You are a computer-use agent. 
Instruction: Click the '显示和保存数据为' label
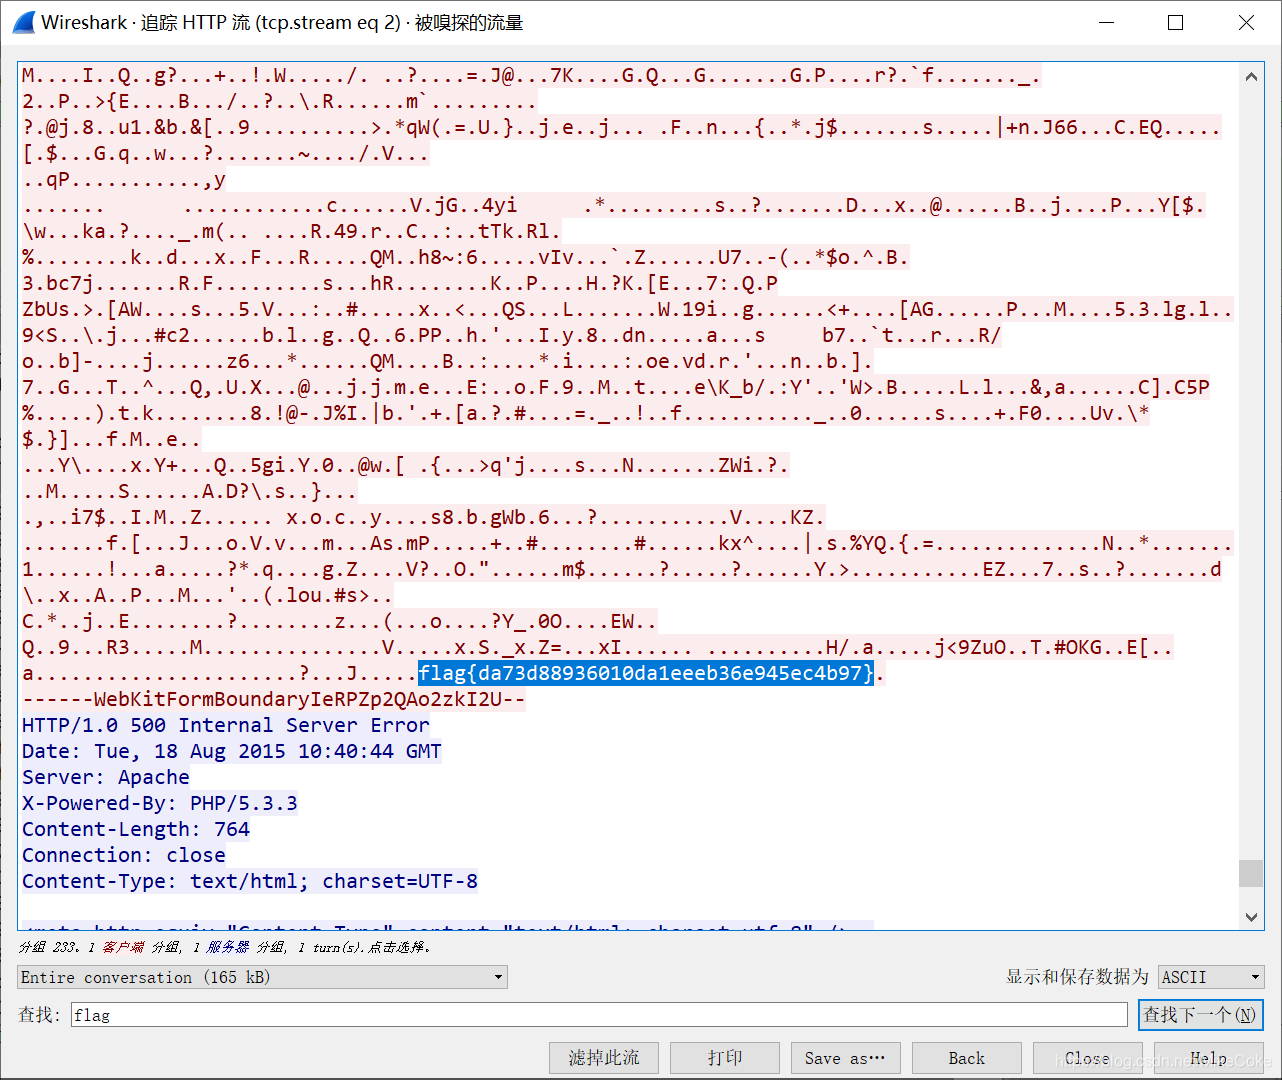pos(1077,977)
